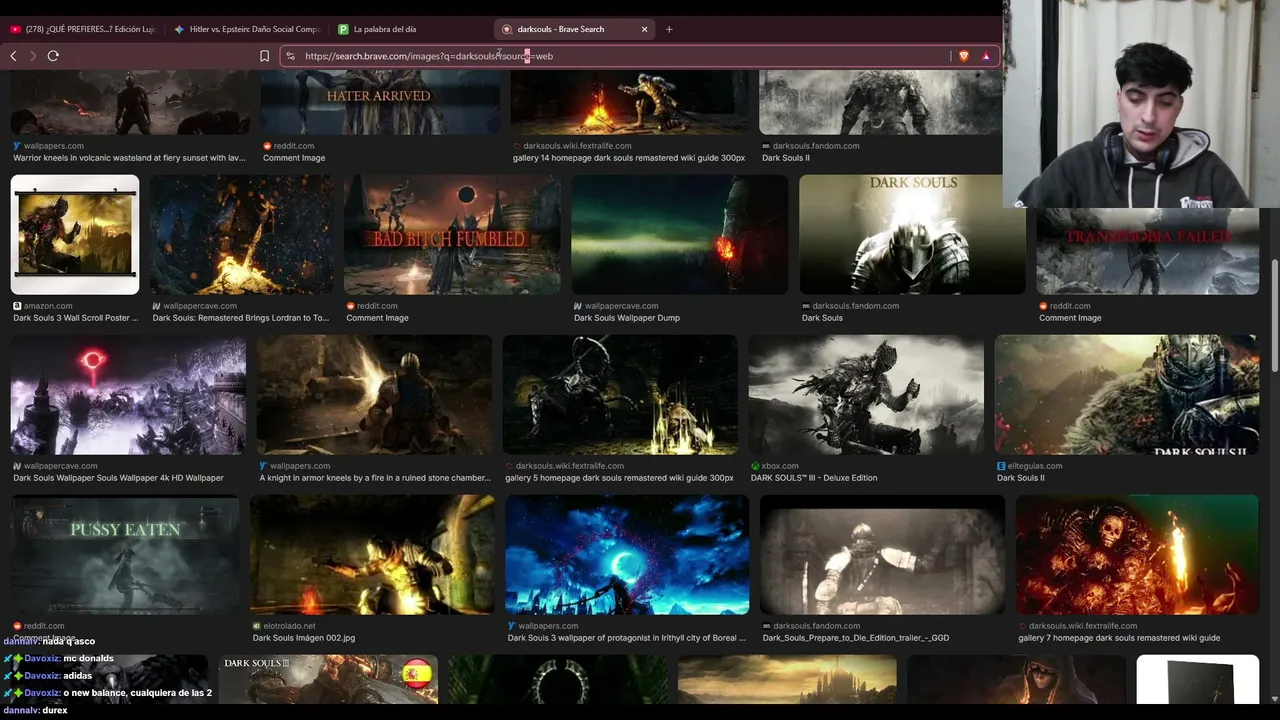The image size is (1280, 720).
Task: Open the Brave Shields lion icon
Action: [x=964, y=56]
